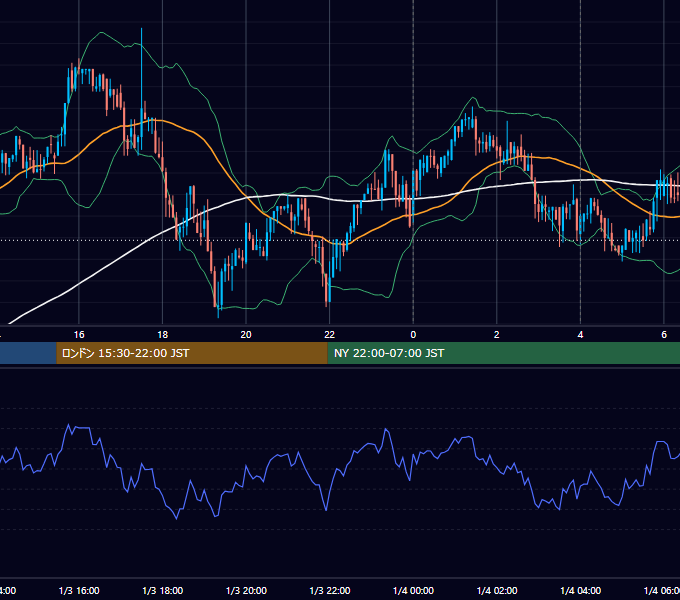Click hour label 0 under price chart
This screenshot has width=680, height=600.
point(413,335)
